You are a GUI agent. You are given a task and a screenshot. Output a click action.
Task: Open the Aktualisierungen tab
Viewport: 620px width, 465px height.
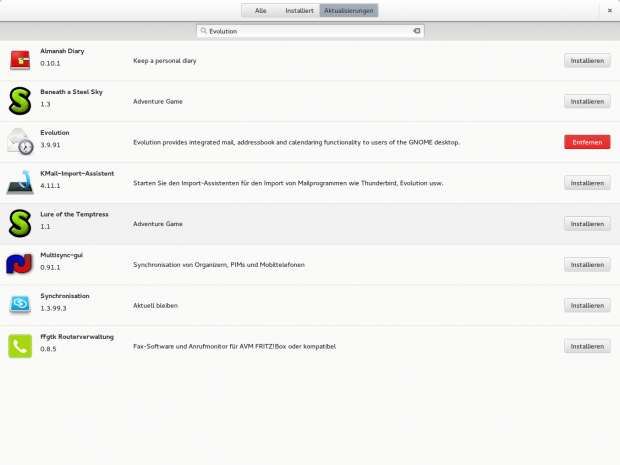(349, 10)
